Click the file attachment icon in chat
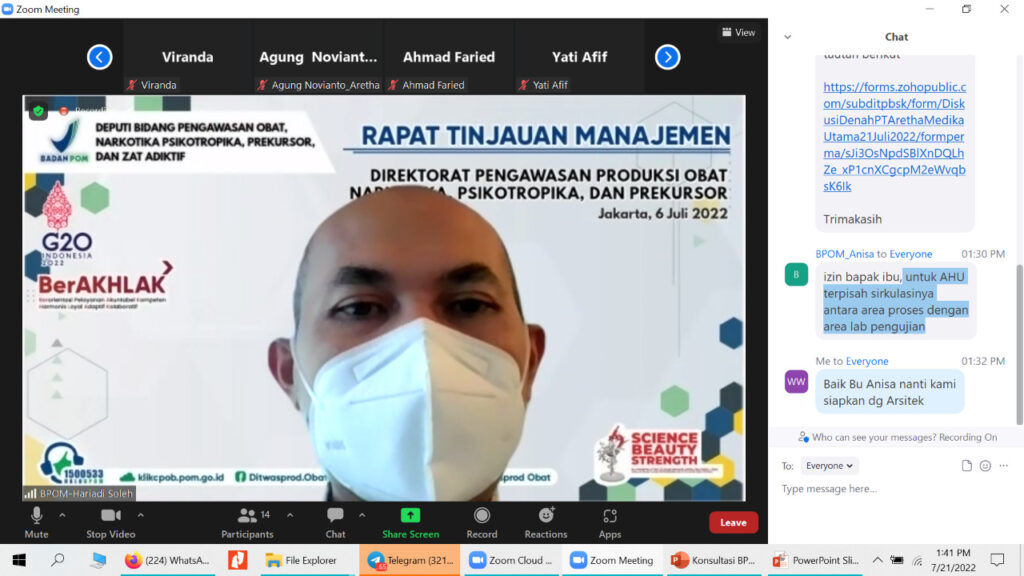Screen dimensions: 1024x576 966,466
